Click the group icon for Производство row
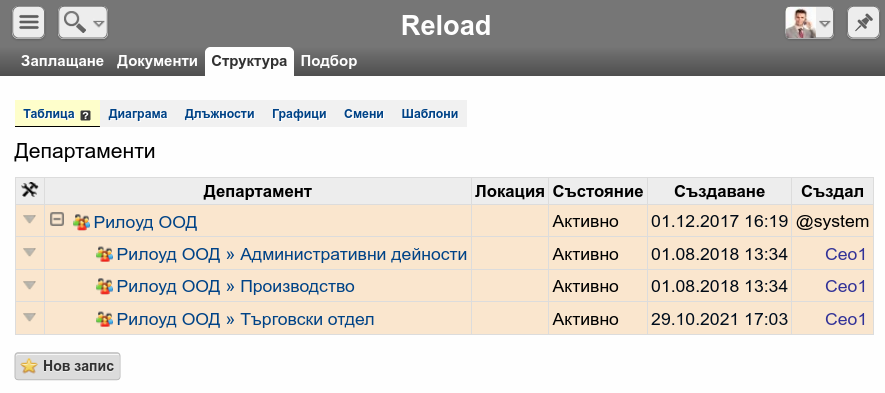Viewport: 885px width, 393px height. pos(104,286)
